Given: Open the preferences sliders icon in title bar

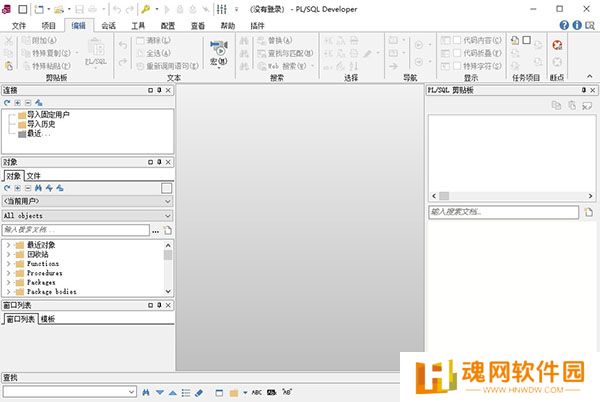Looking at the screenshot, I should pyautogui.click(x=222, y=9).
